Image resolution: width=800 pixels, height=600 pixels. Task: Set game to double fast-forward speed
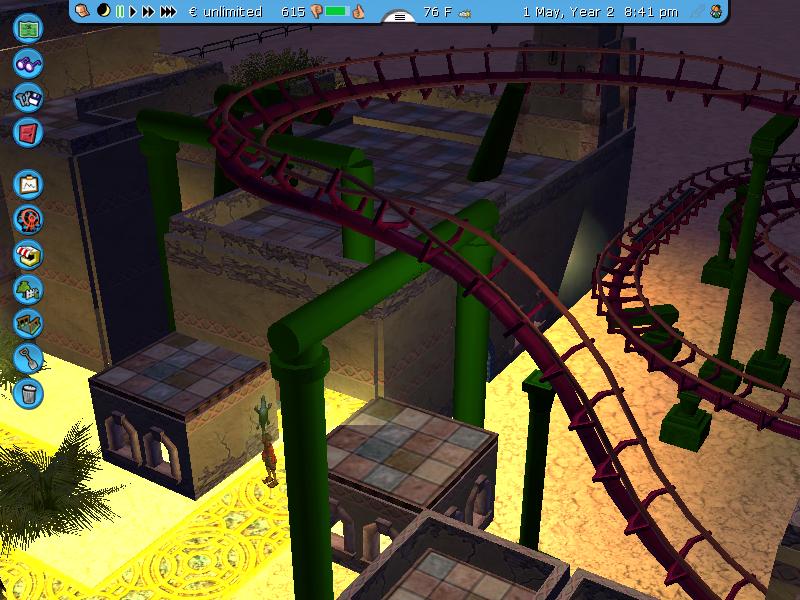148,11
